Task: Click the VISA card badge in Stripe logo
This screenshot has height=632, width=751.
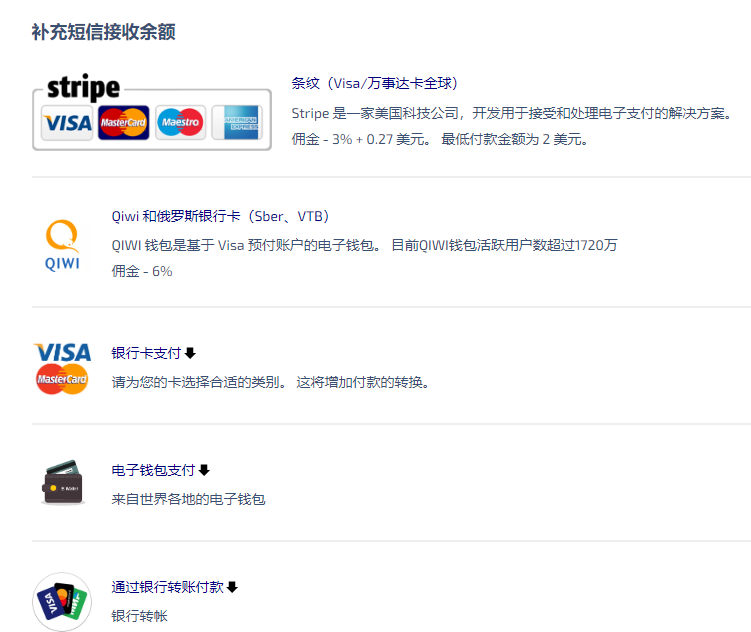Action: [x=67, y=123]
